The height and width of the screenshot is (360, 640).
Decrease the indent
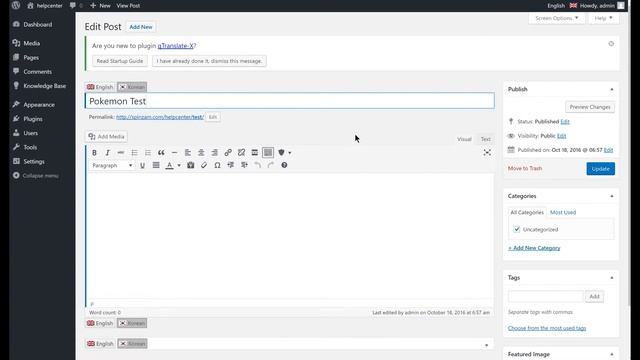[231, 165]
